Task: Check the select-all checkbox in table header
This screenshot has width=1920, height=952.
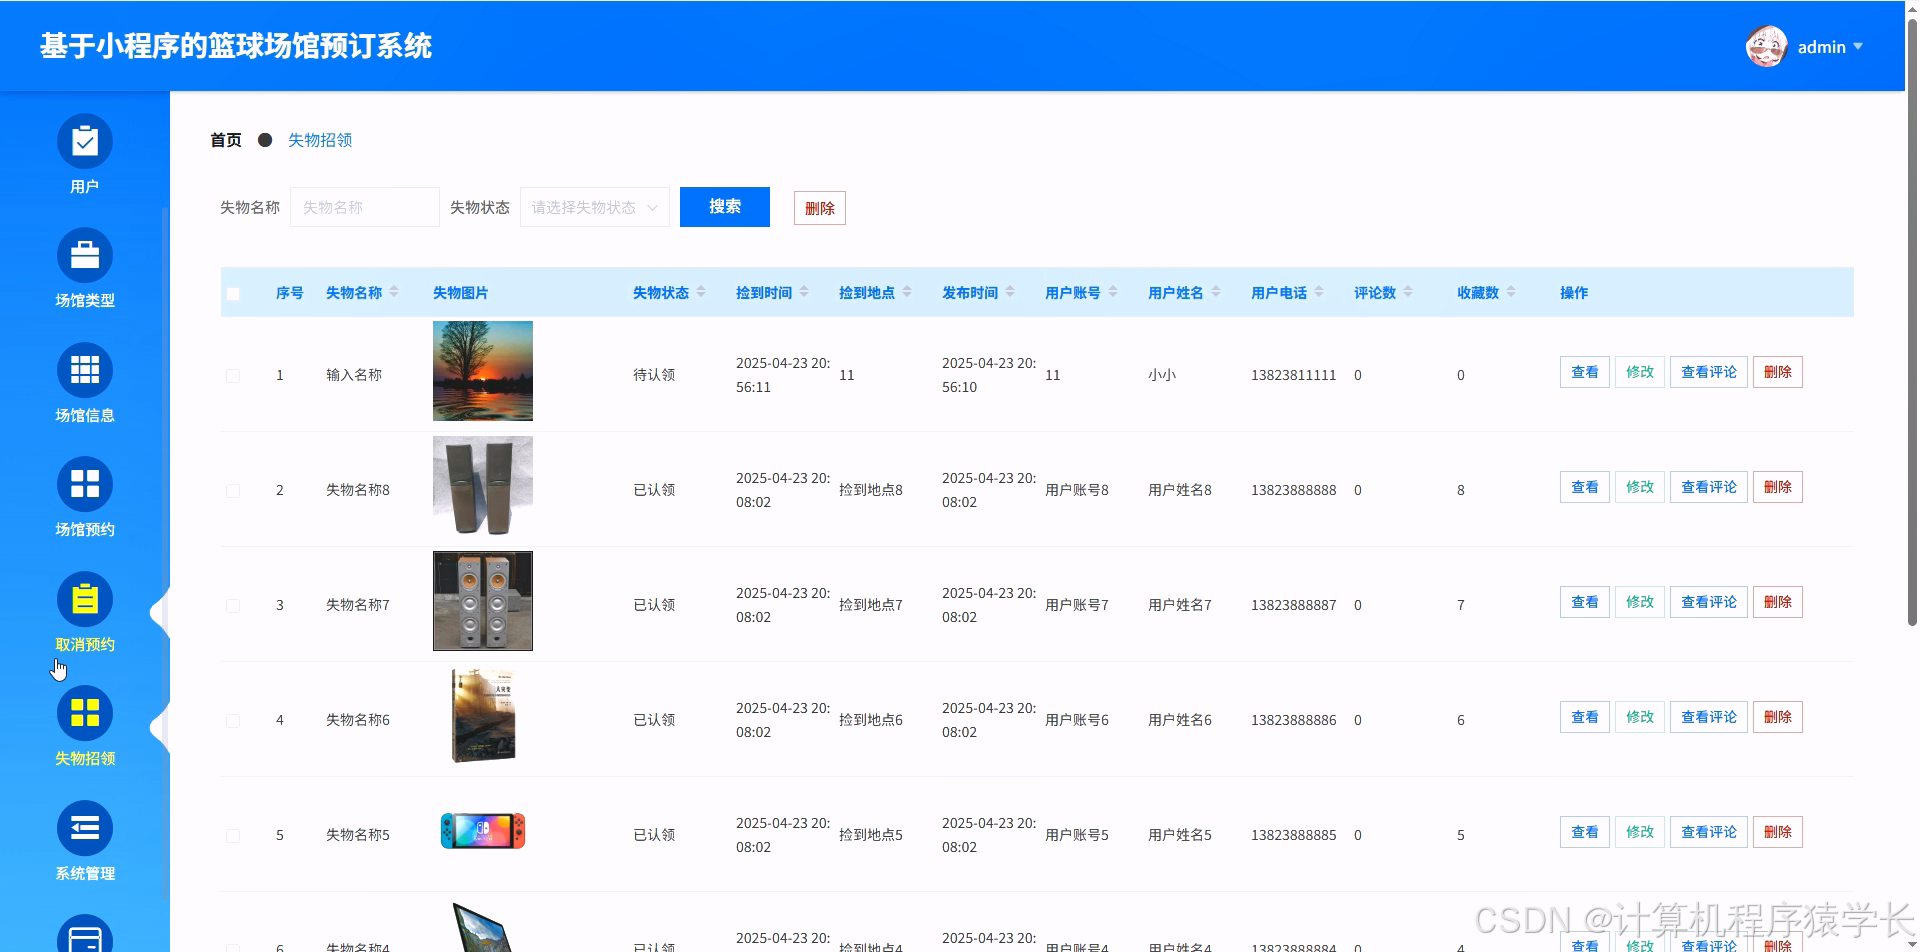Action: point(233,292)
